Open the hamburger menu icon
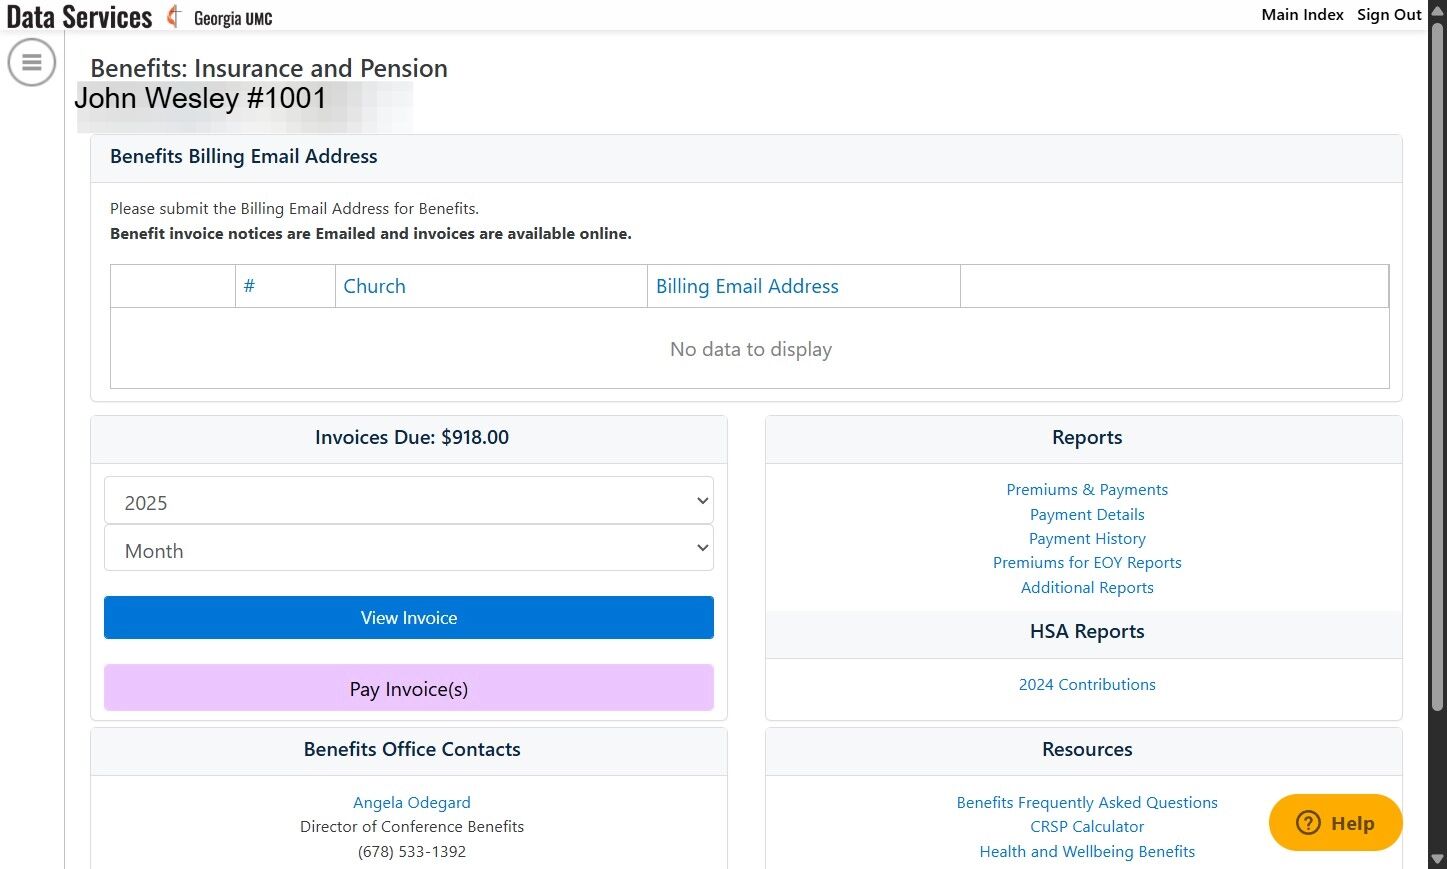1447x869 pixels. [x=32, y=62]
